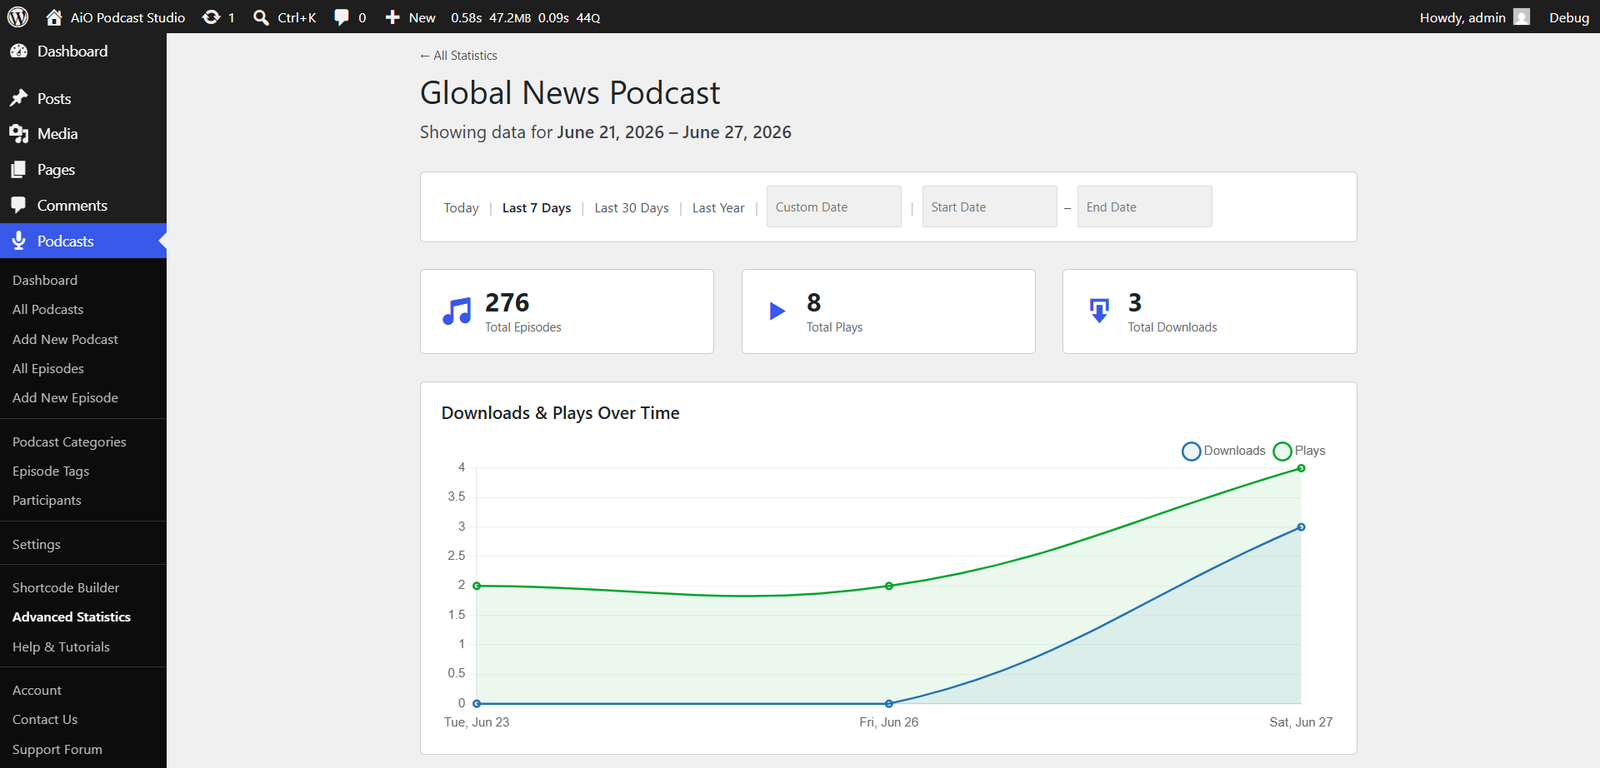Toggle the Plays legend circle in chart
The width and height of the screenshot is (1600, 768).
(1282, 451)
